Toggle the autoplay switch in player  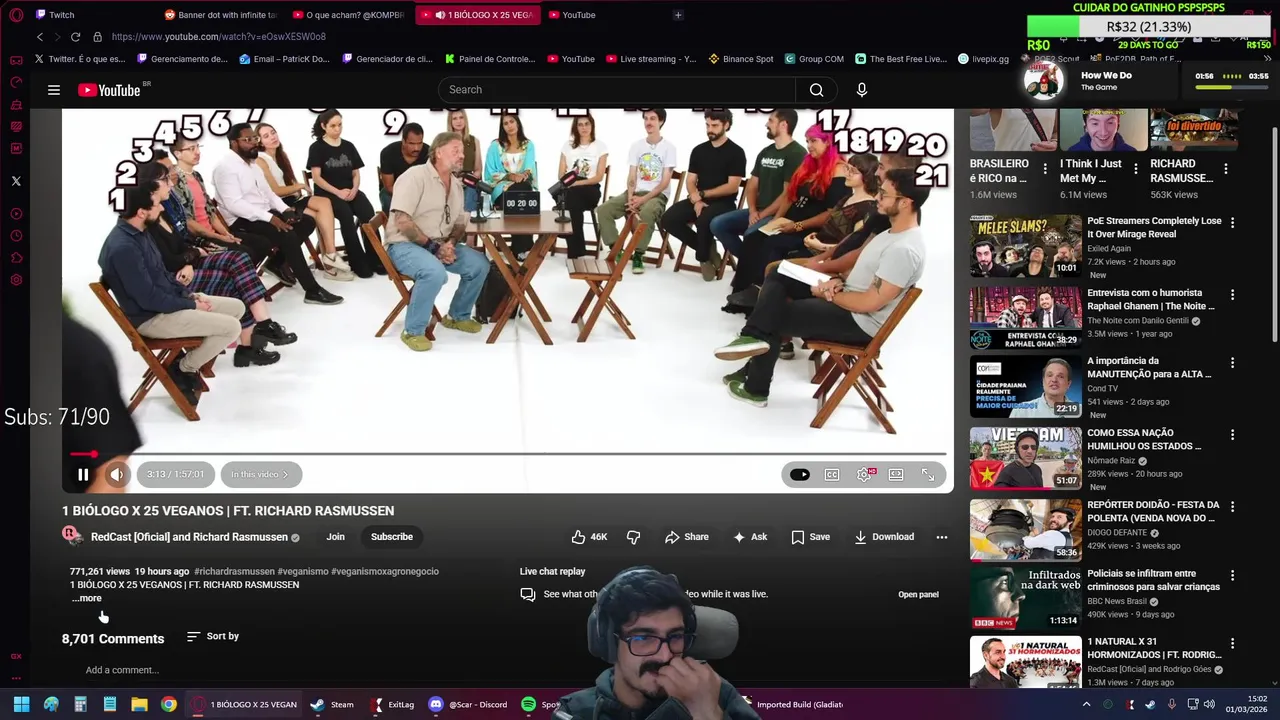pos(799,475)
